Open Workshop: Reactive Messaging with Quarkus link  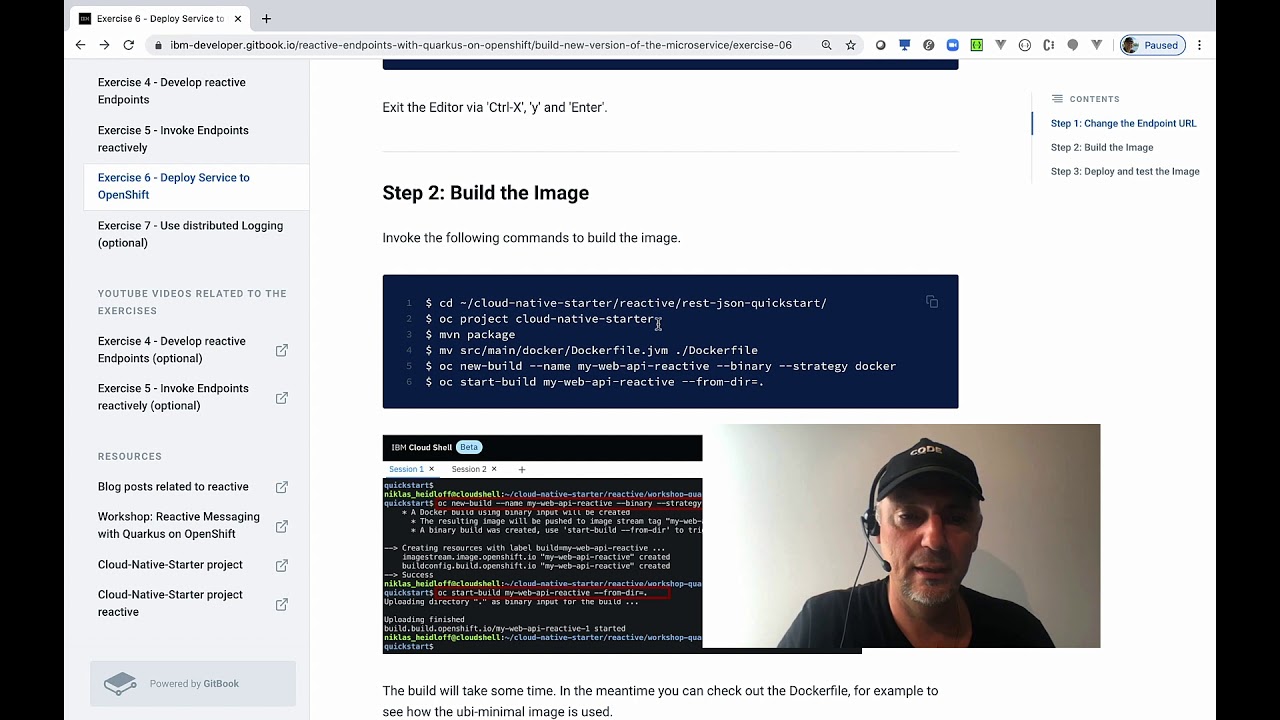click(x=178, y=525)
